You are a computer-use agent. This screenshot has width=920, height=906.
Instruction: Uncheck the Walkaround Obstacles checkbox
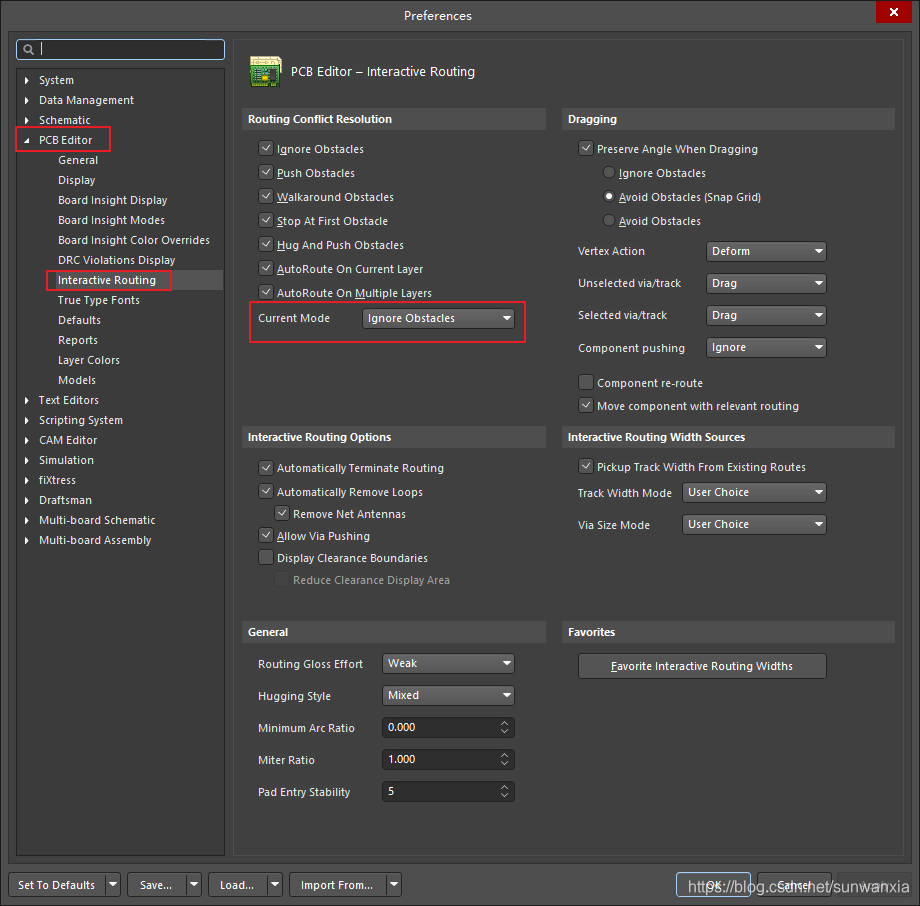(266, 196)
